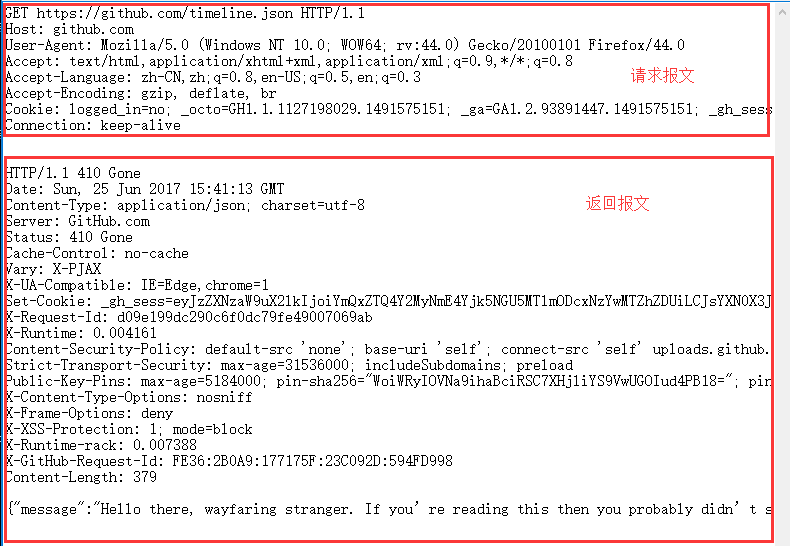Click the Accept-Language header line

[213, 77]
